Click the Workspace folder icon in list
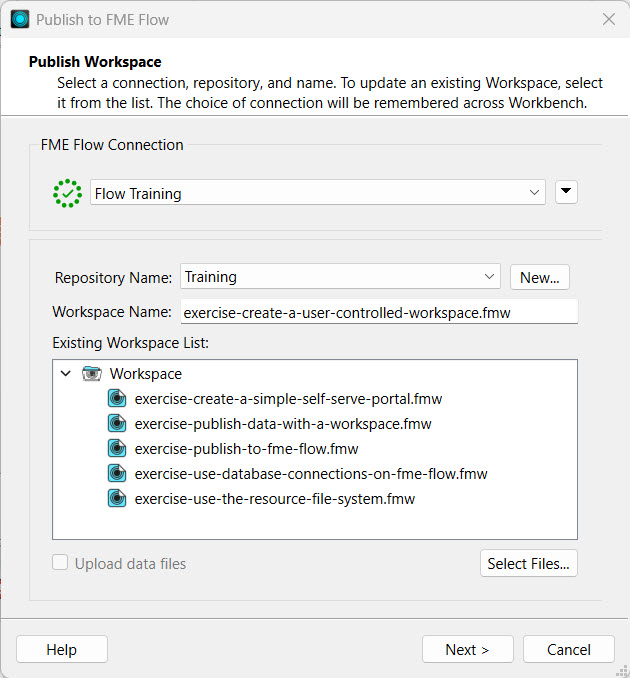The image size is (630, 678). (91, 374)
